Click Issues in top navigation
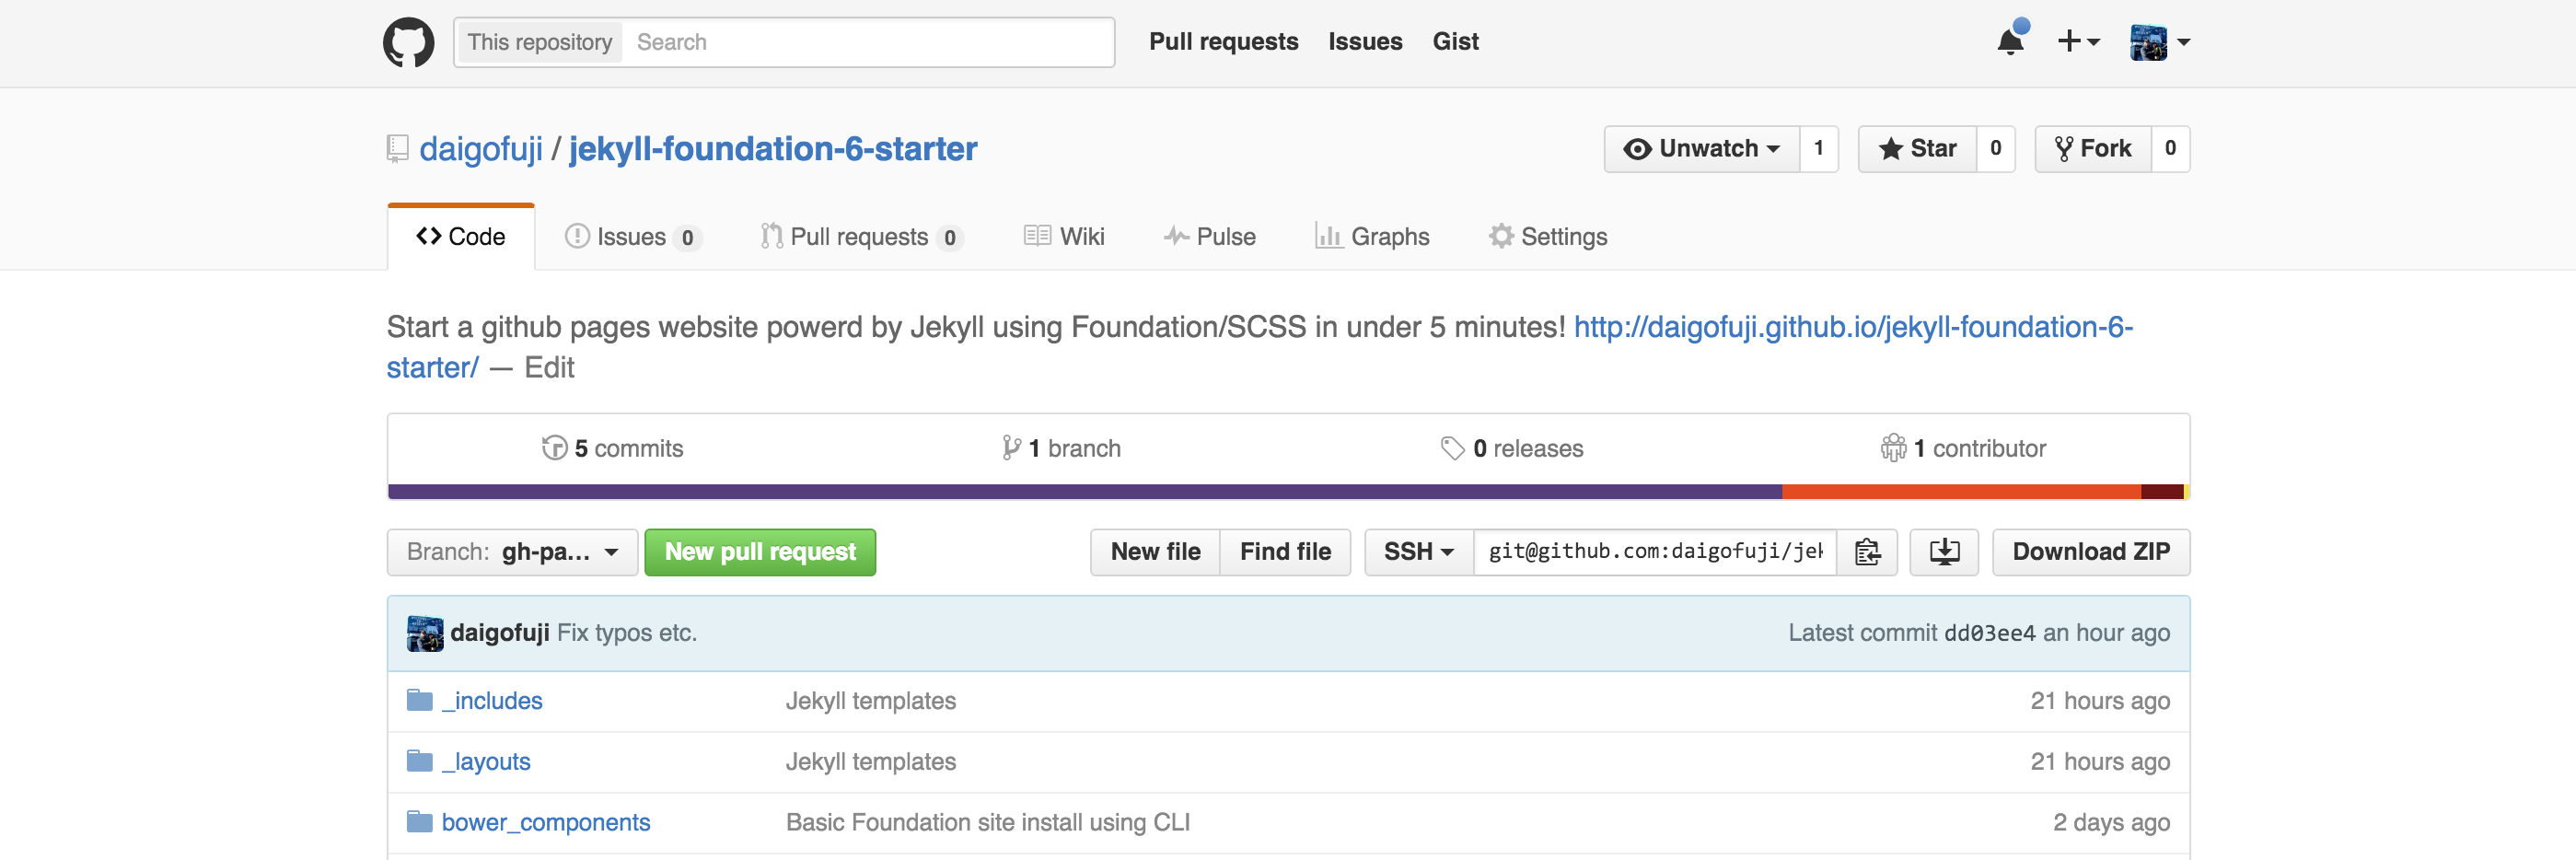The image size is (2576, 860). tap(1365, 42)
